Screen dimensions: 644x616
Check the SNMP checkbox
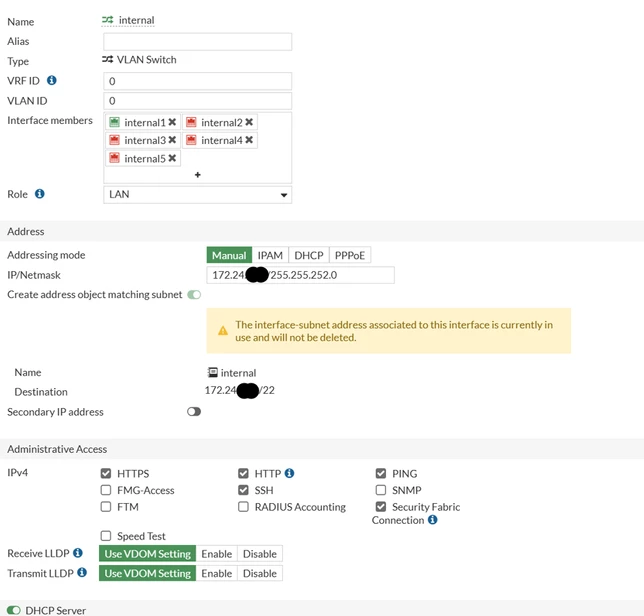[381, 490]
